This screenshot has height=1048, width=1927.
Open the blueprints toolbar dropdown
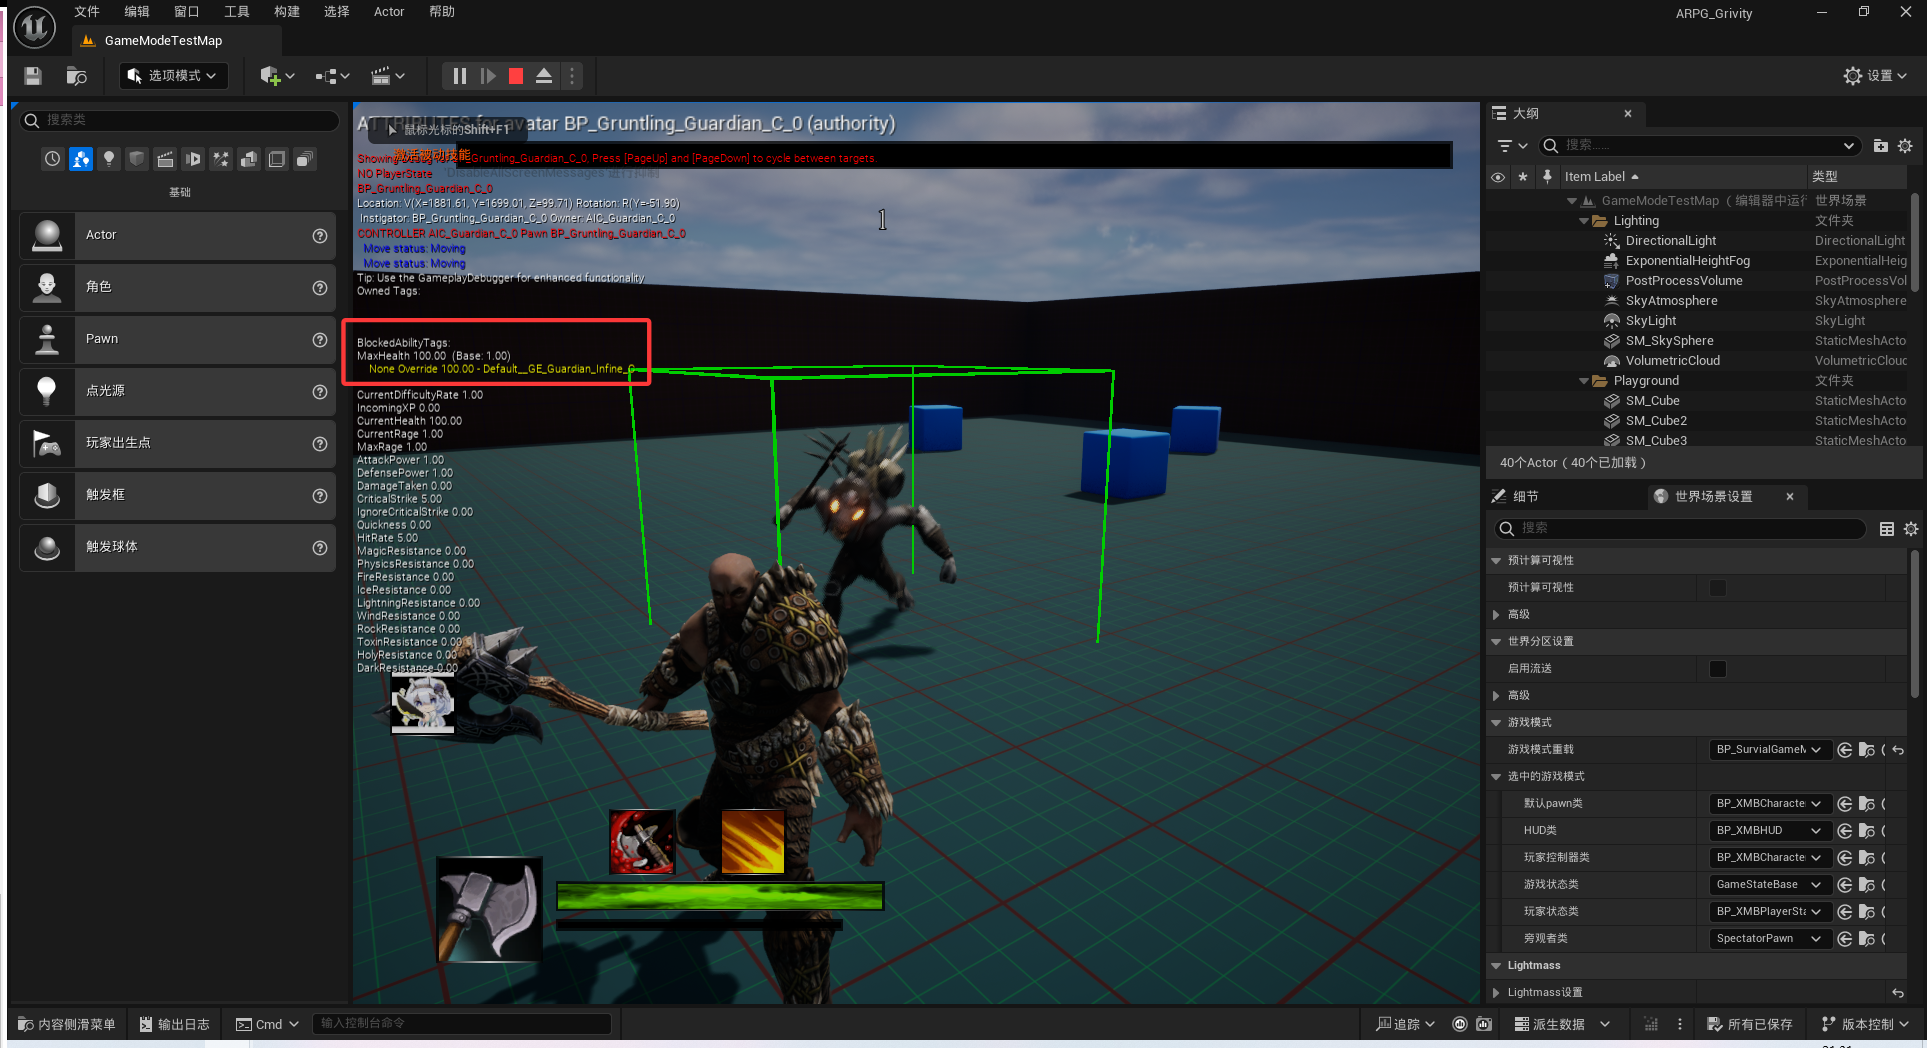pos(332,76)
